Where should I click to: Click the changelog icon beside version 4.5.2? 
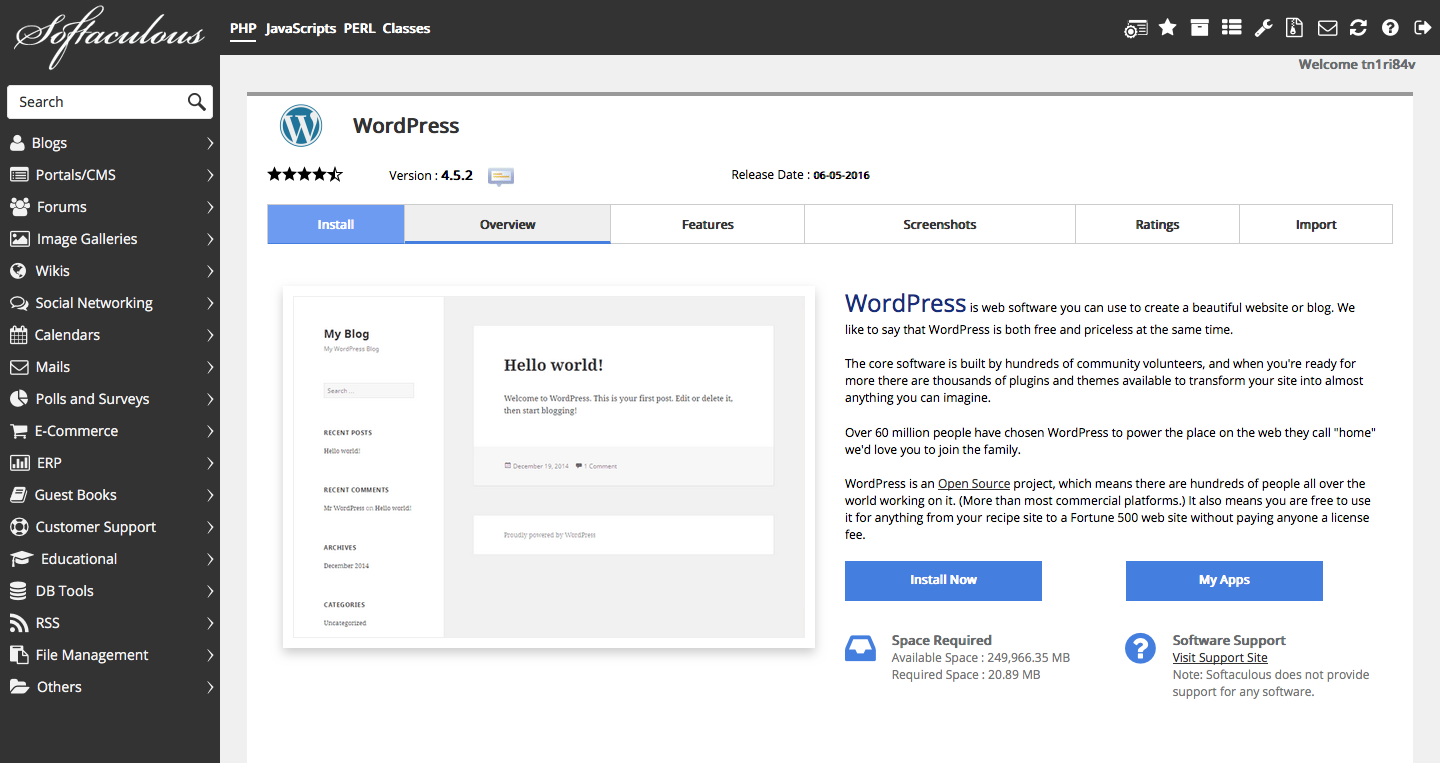pos(500,176)
